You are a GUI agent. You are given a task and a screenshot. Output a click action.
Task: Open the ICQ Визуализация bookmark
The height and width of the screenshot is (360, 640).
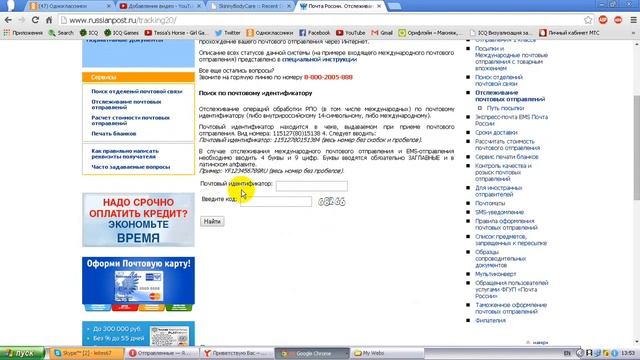pos(501,33)
